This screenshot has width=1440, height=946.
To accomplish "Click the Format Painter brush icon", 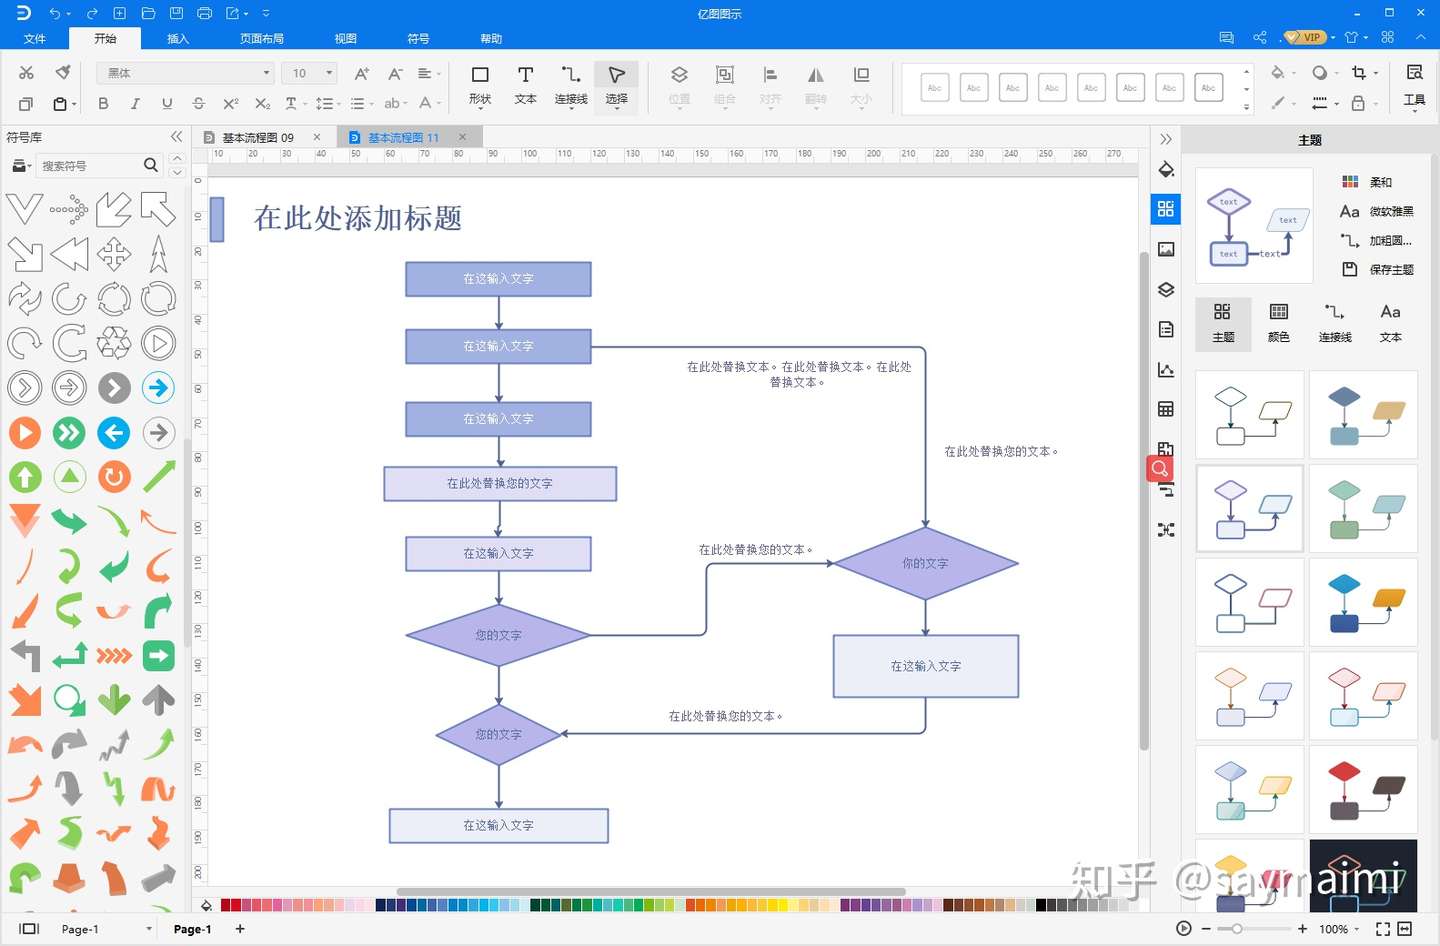I will 63,73.
